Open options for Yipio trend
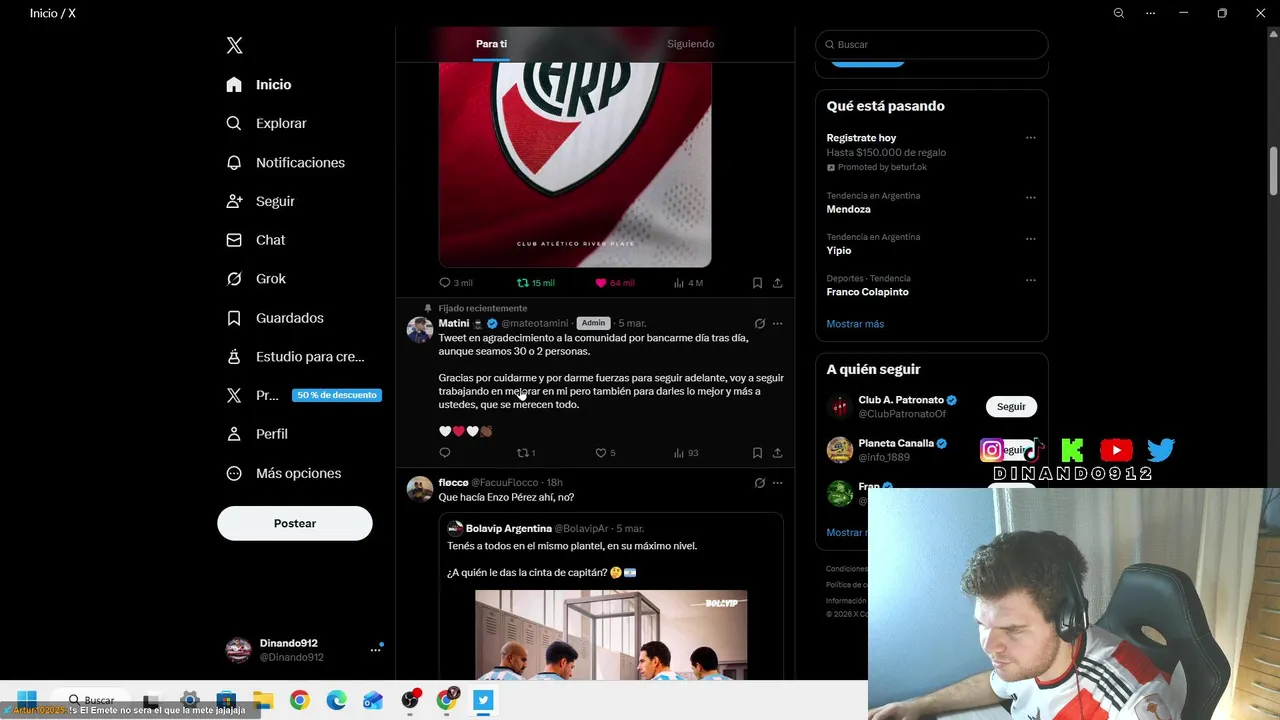 tap(1031, 238)
